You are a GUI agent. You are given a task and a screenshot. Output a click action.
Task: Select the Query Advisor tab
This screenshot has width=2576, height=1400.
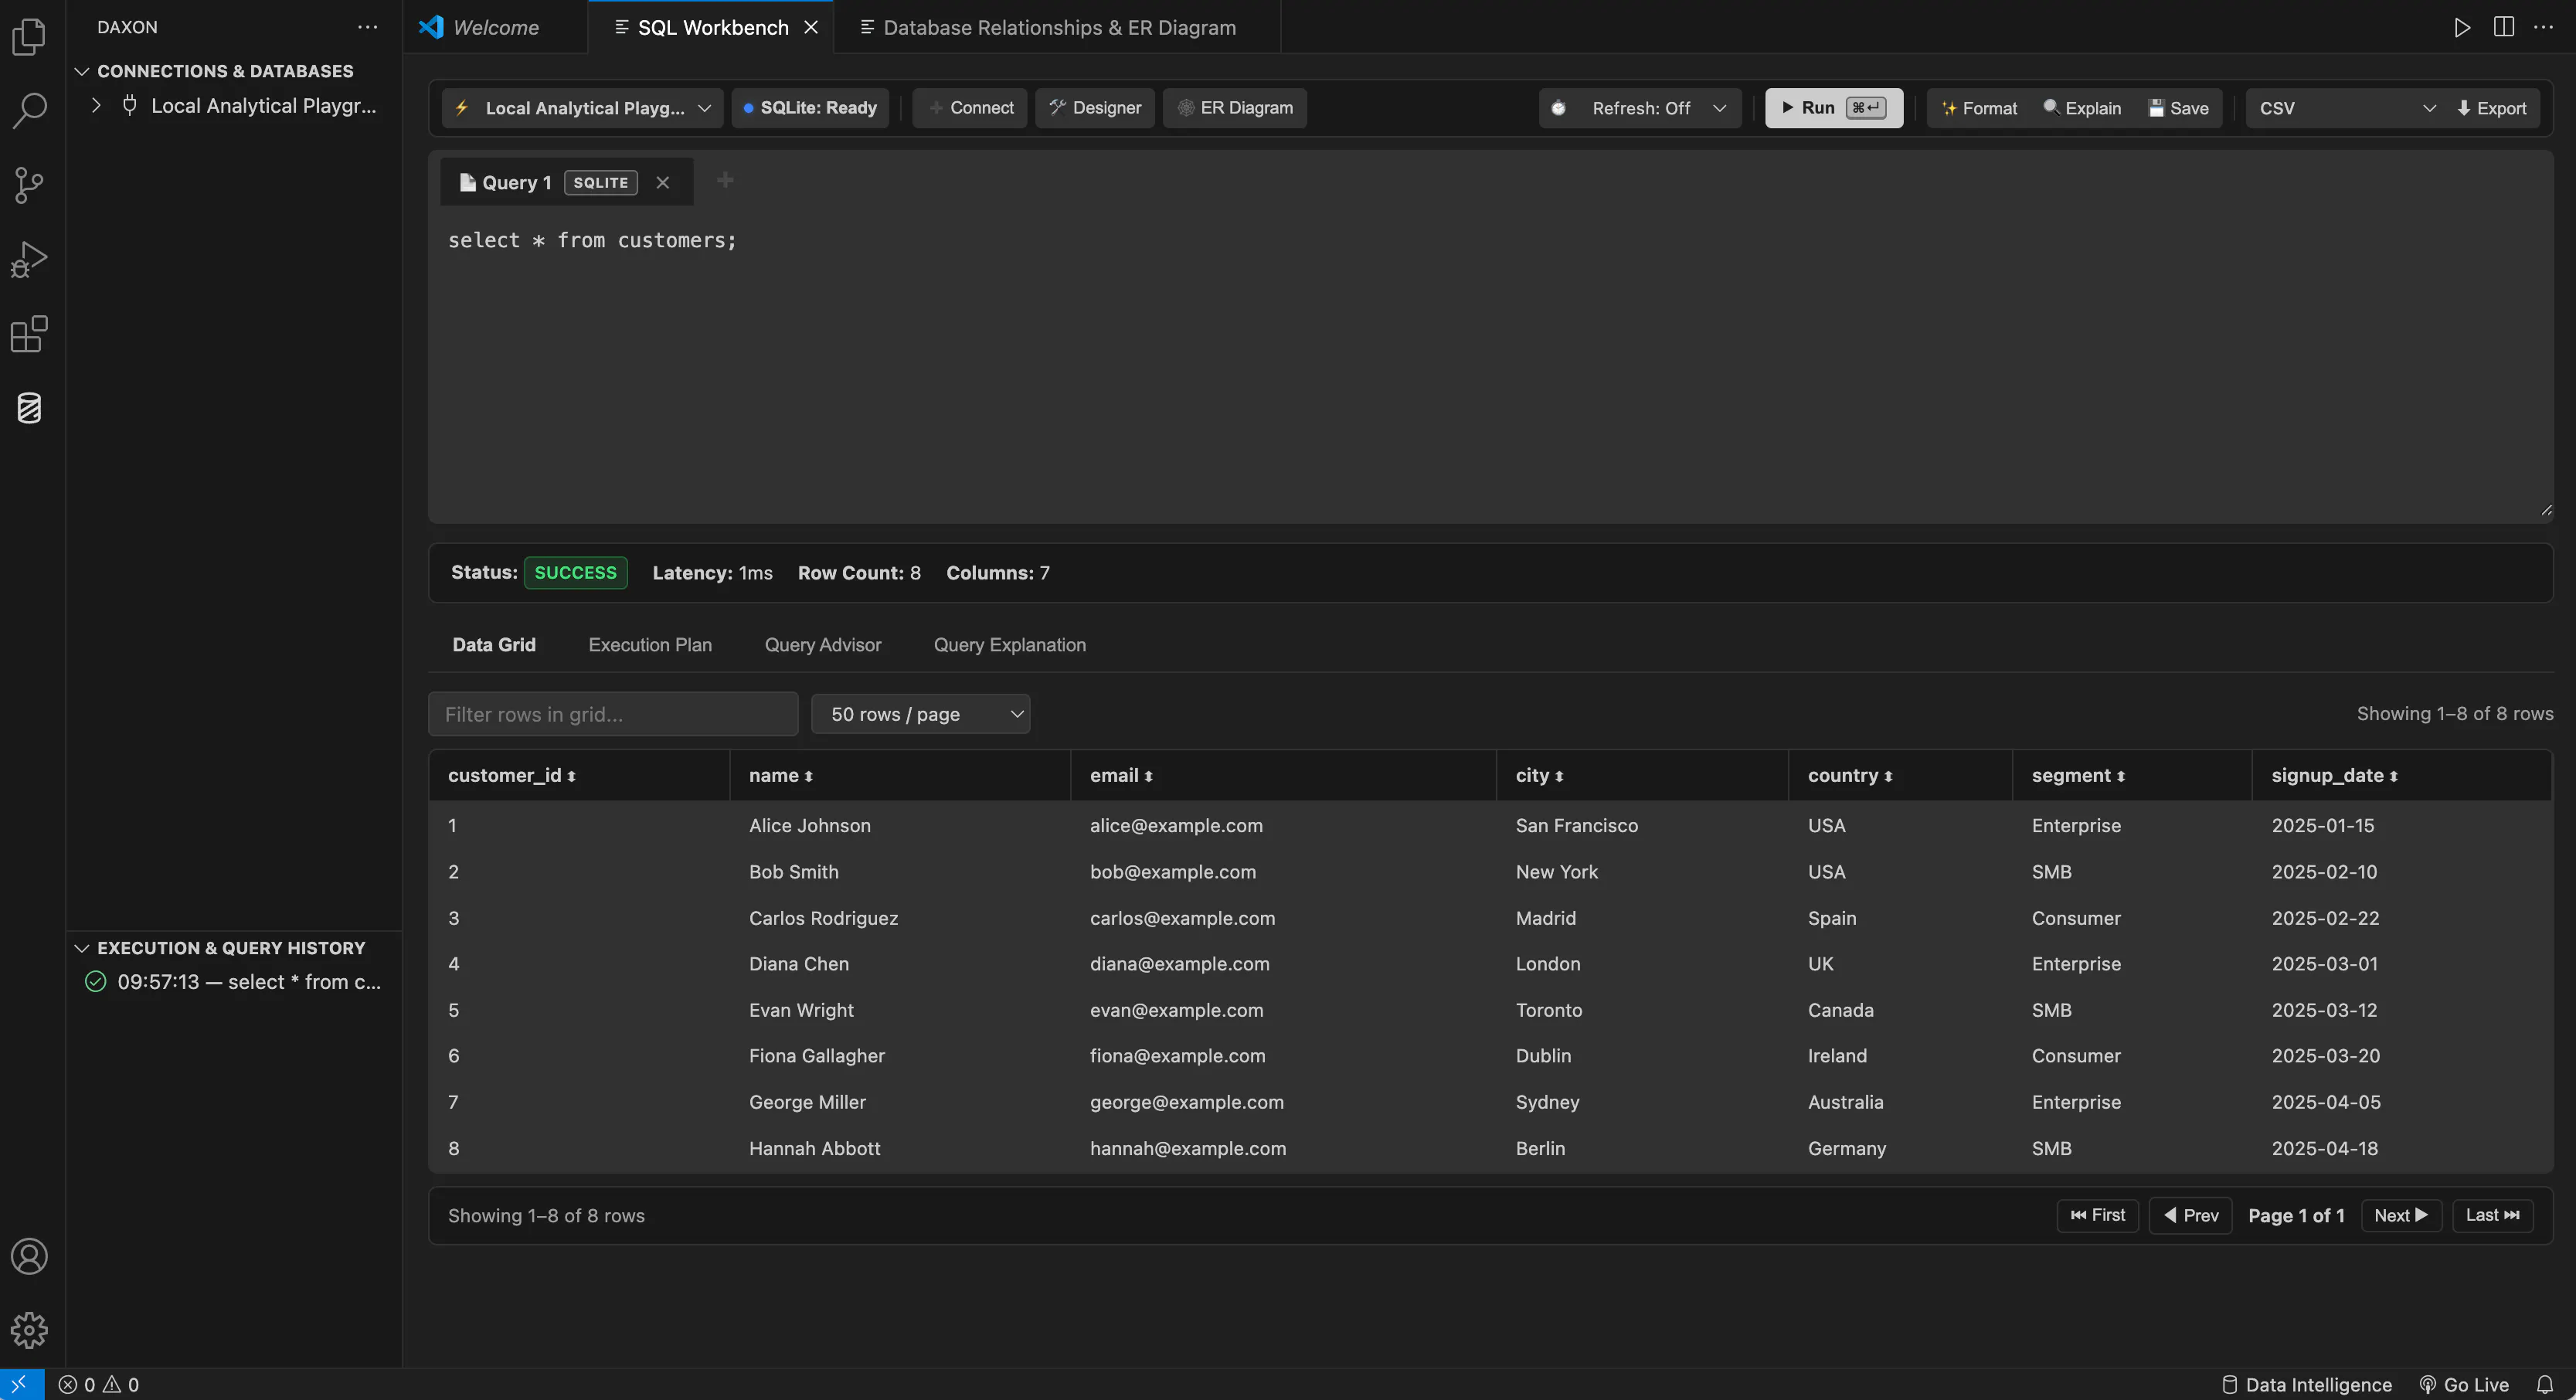coord(823,645)
